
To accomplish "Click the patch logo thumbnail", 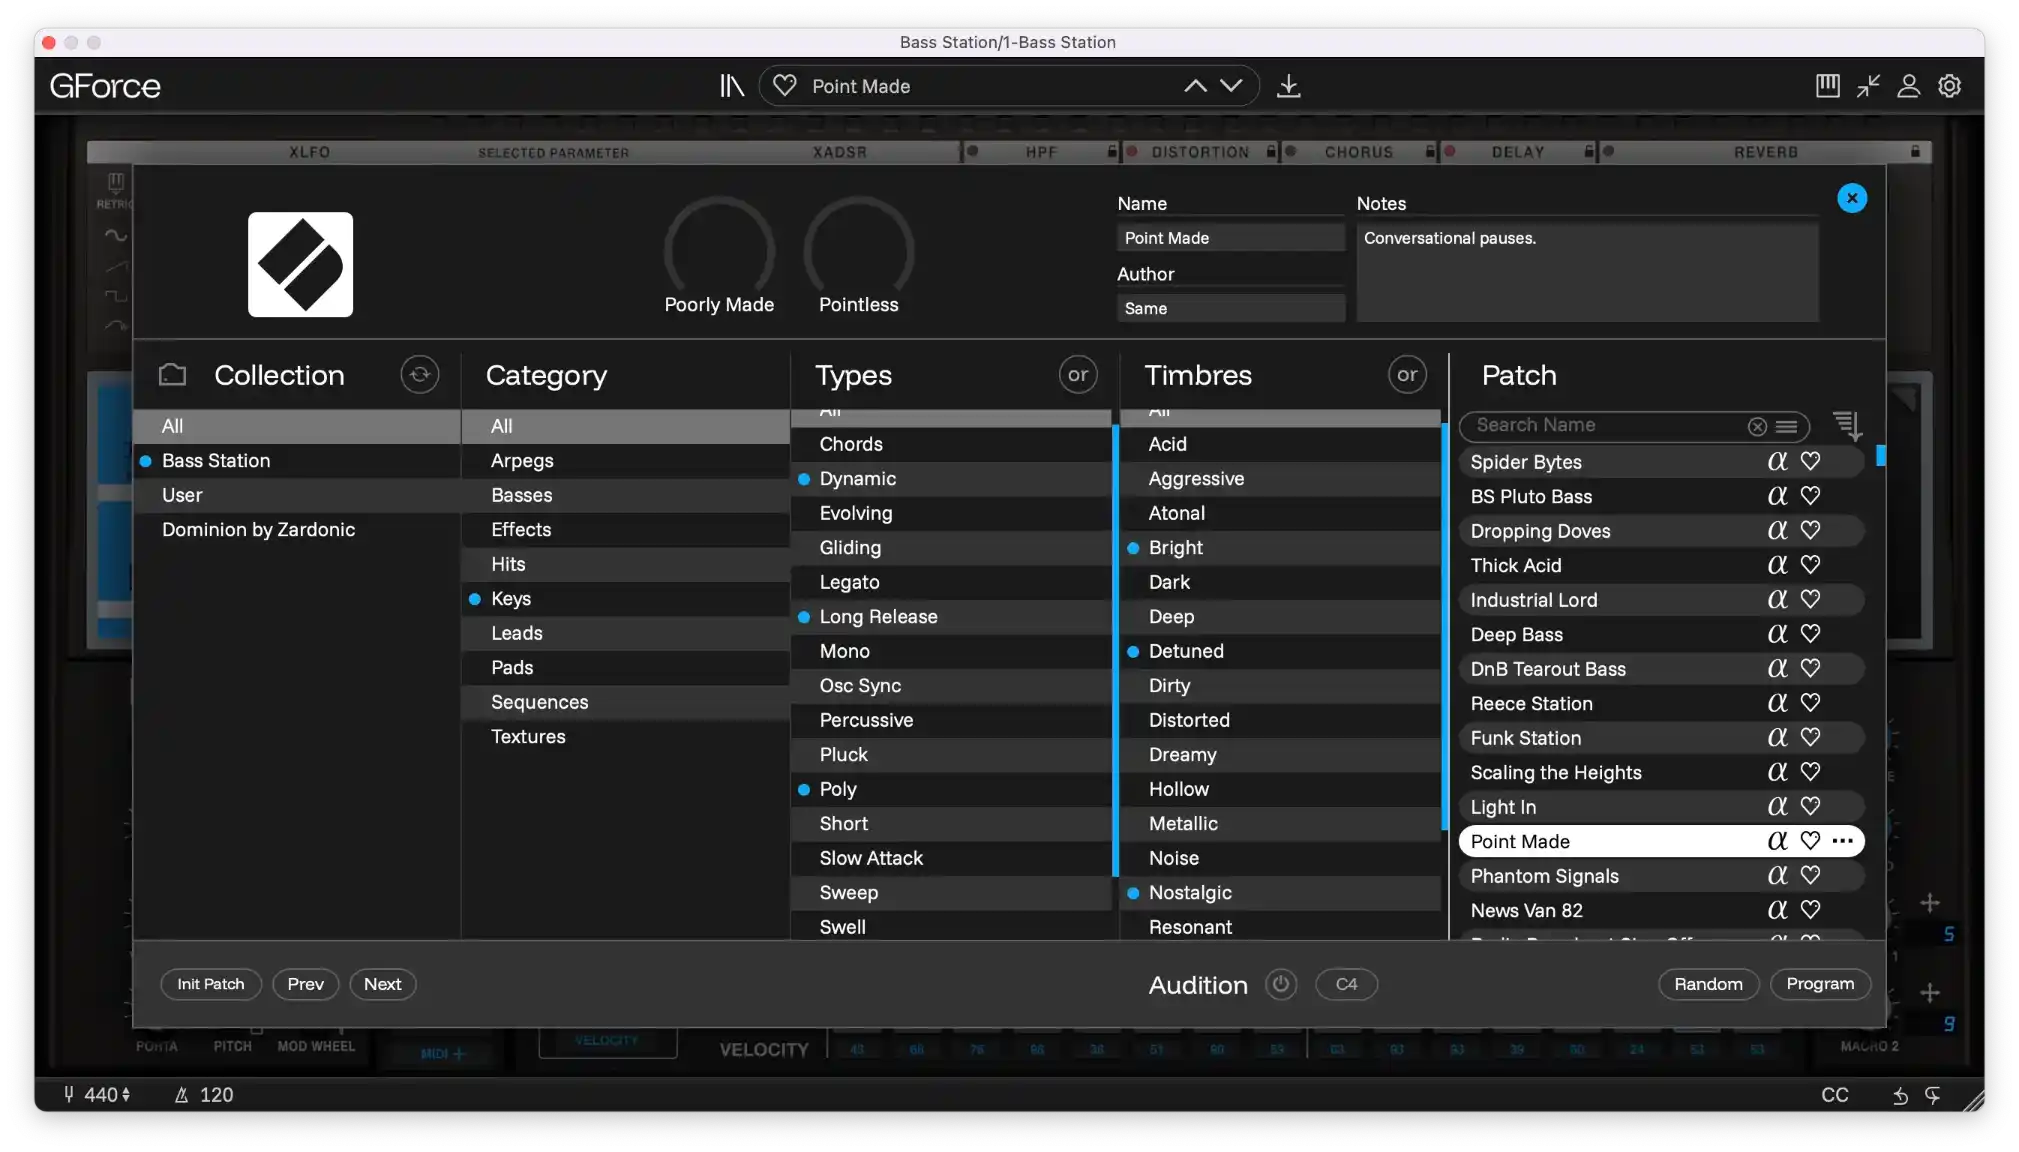I will pos(300,264).
